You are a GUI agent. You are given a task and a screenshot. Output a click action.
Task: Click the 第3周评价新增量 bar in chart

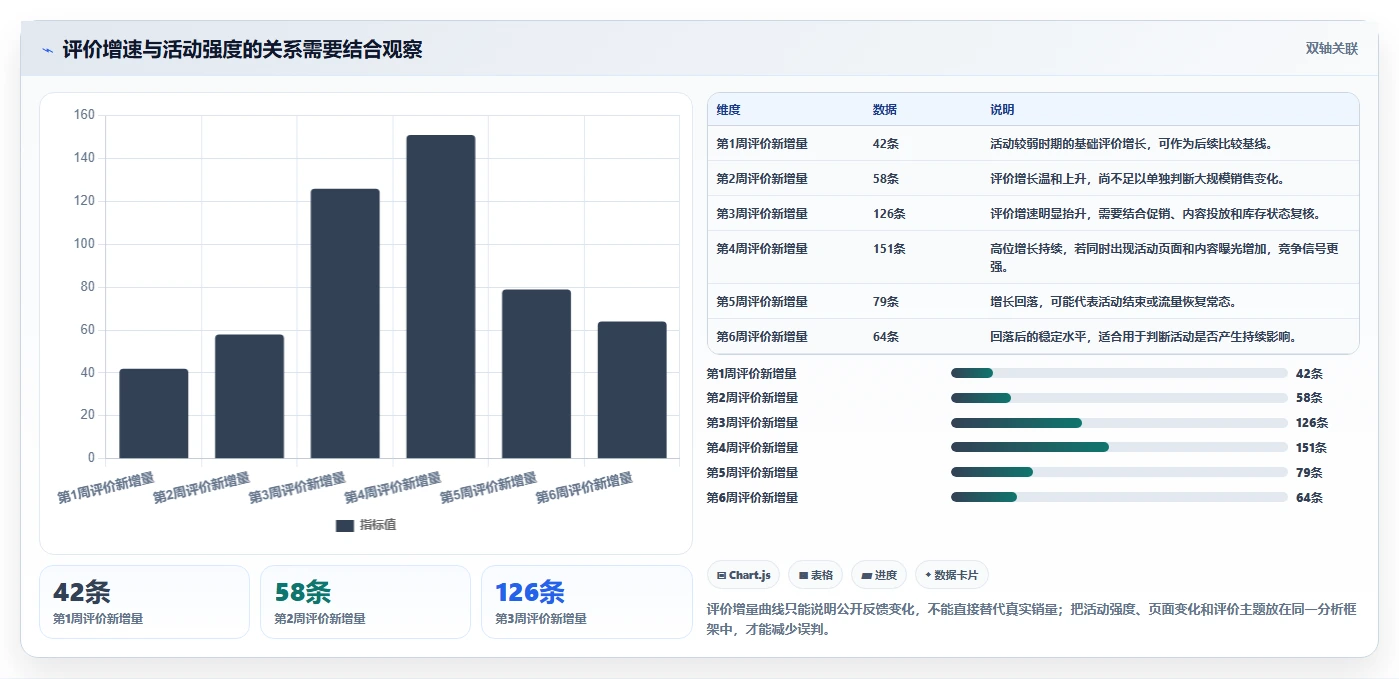(x=345, y=324)
